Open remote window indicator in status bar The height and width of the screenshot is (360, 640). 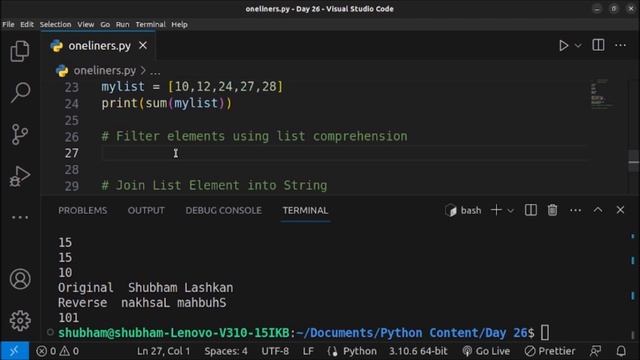click(14, 351)
